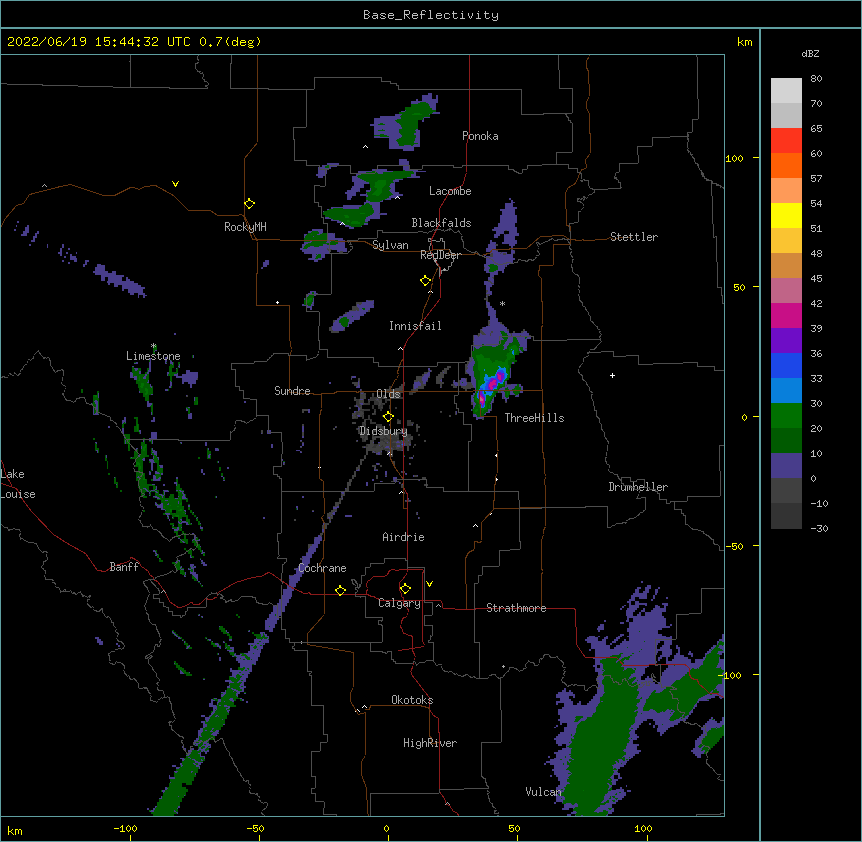Click the Lake Louise label
The height and width of the screenshot is (842, 862).
coord(18,484)
